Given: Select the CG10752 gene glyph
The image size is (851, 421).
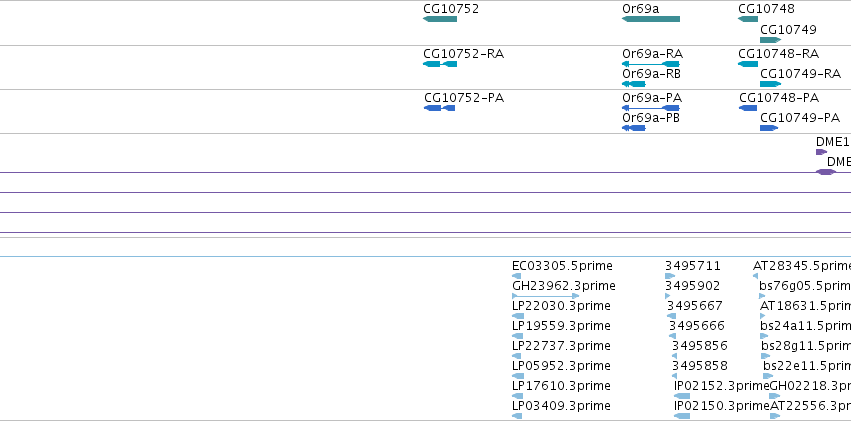Looking at the screenshot, I should pyautogui.click(x=440, y=19).
